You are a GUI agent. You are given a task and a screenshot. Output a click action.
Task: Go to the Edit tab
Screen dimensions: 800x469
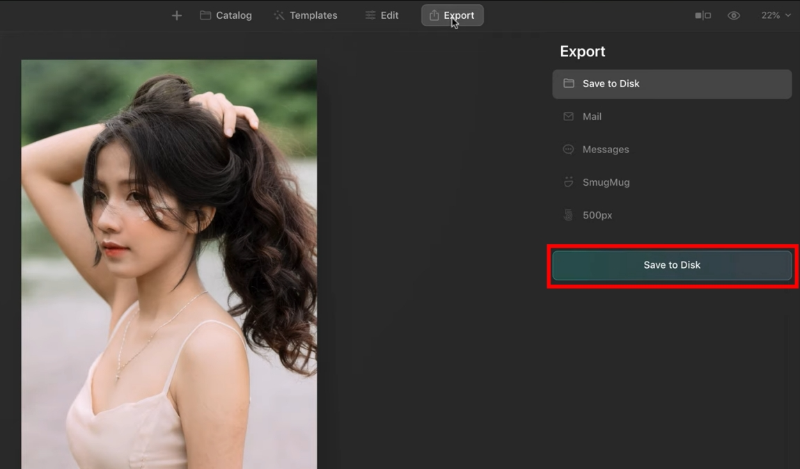(382, 15)
